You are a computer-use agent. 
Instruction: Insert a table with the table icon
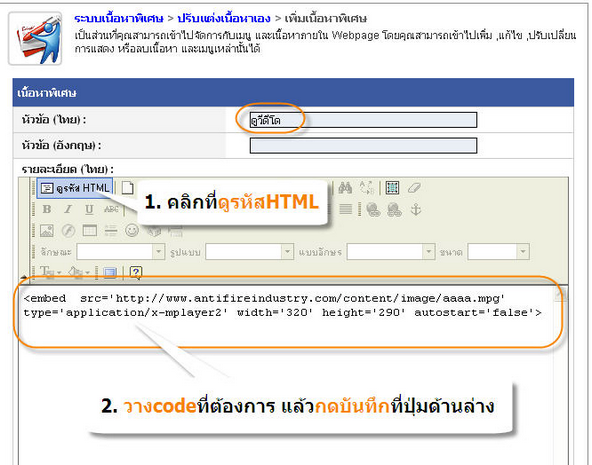click(89, 230)
